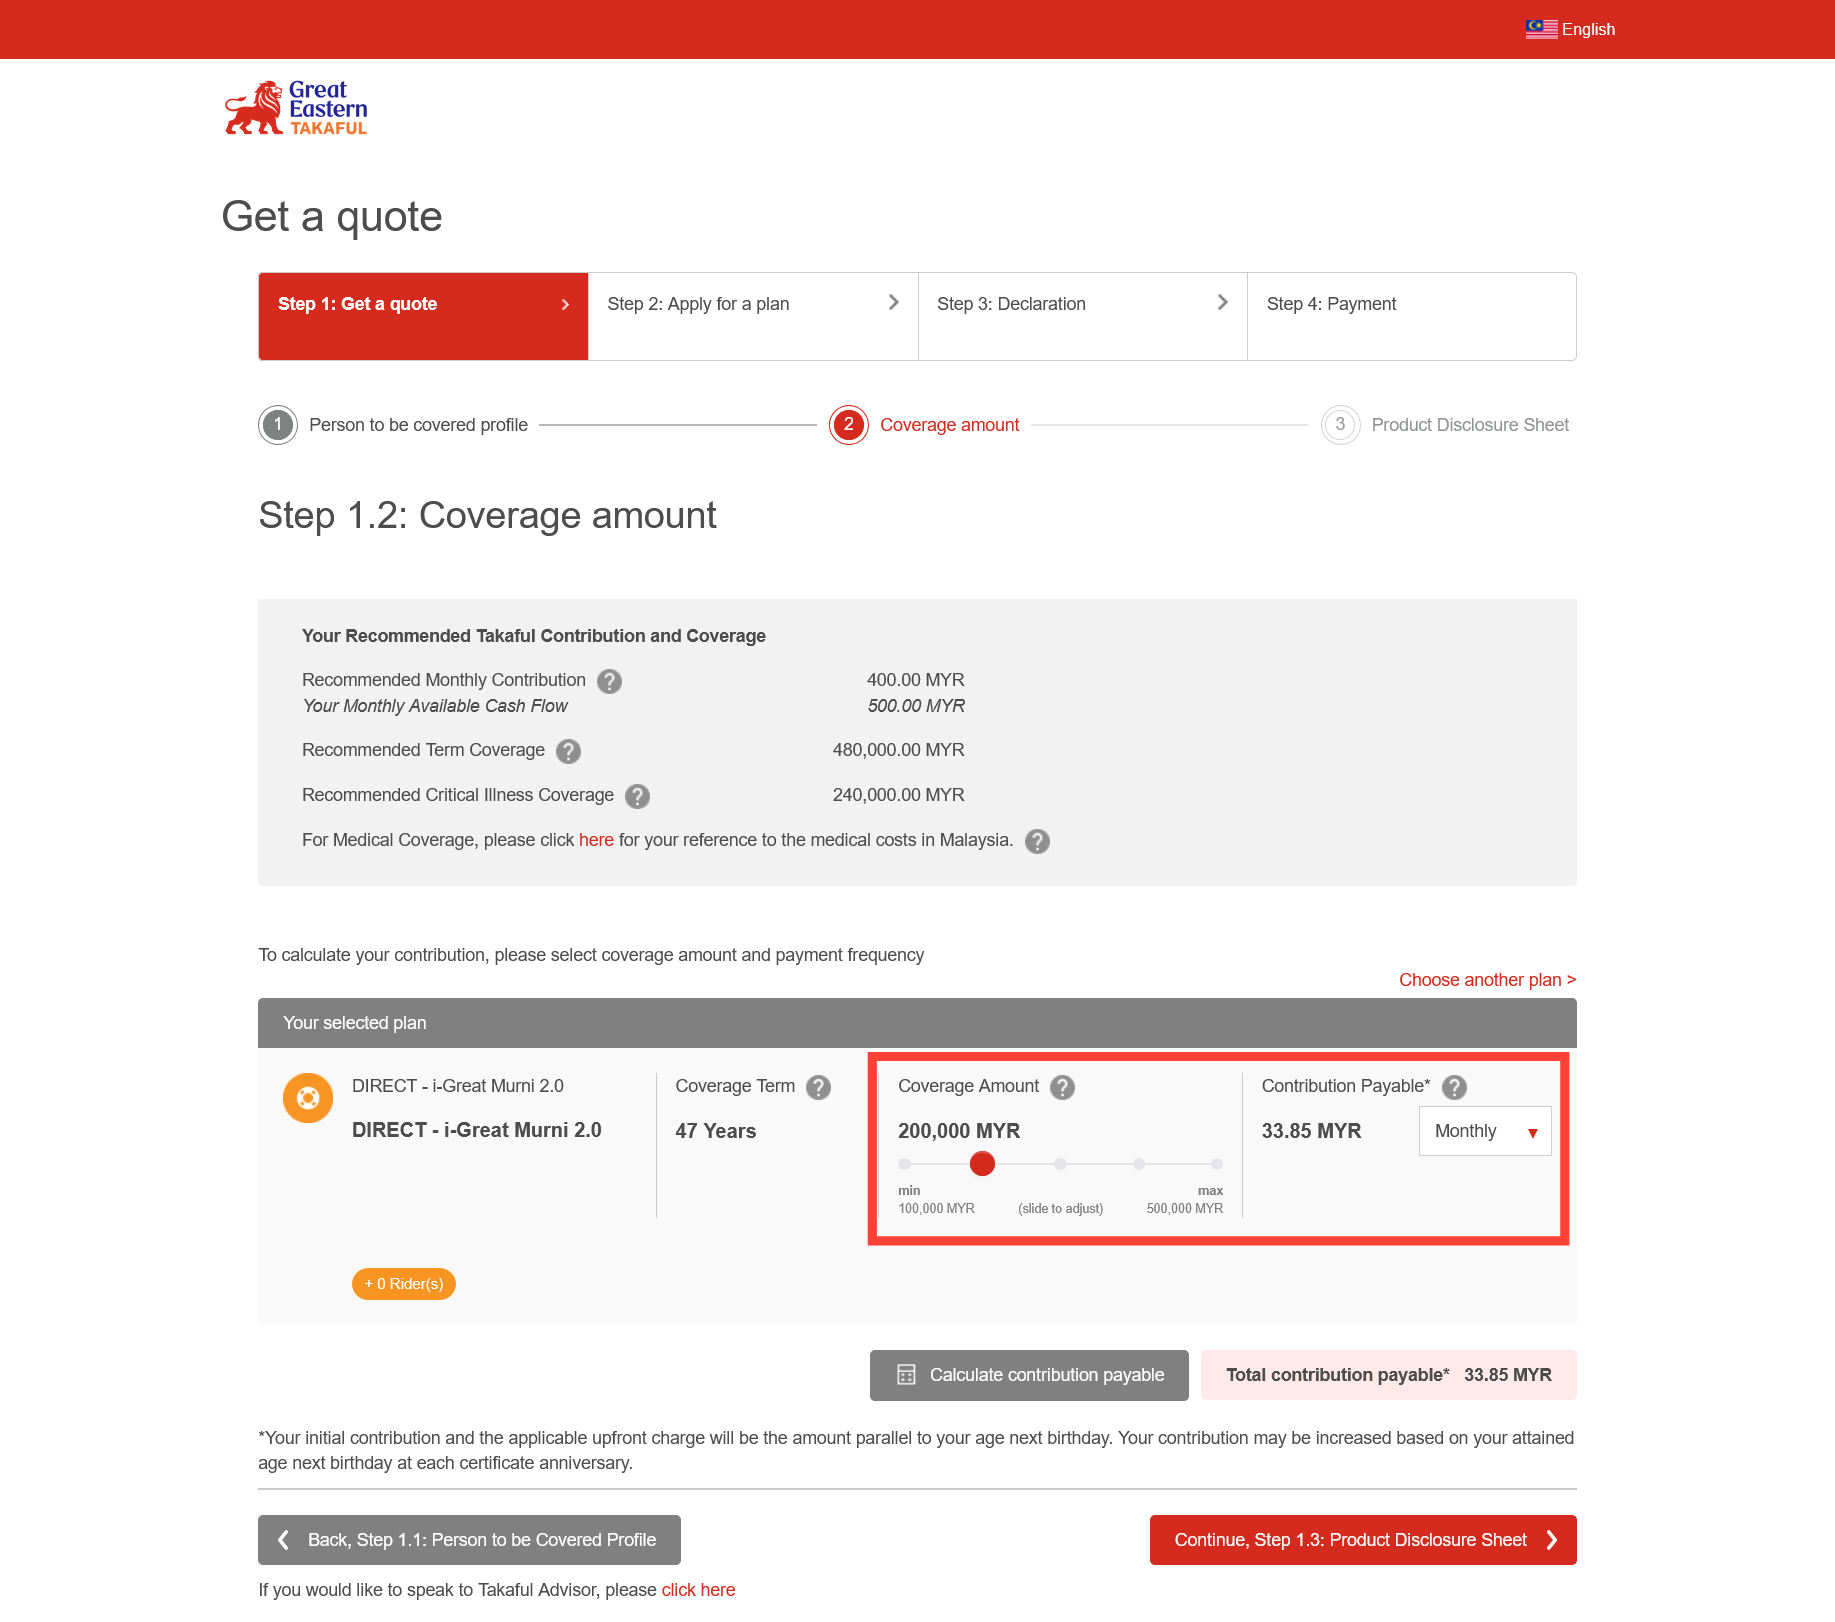1835x1622 pixels.
Task: Go back to Step 1.1 Covered Profile
Action: (x=469, y=1540)
